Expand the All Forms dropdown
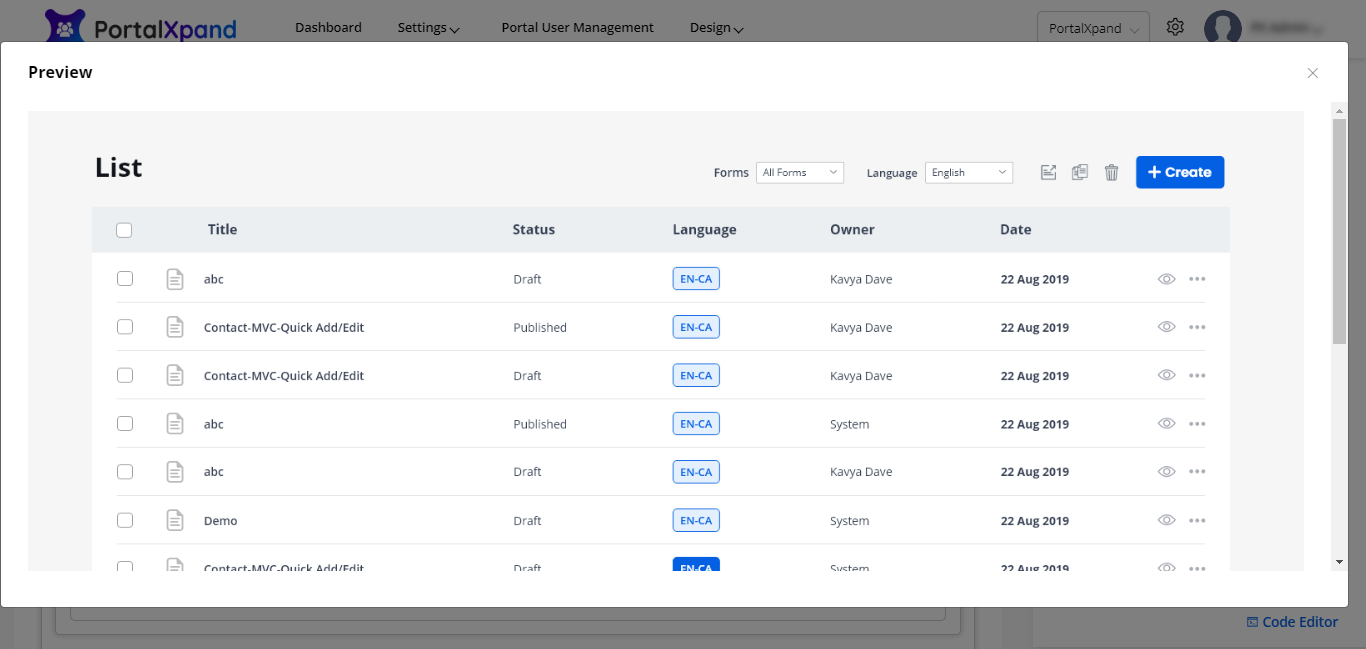Screen dimensions: 1366x649 coord(800,173)
